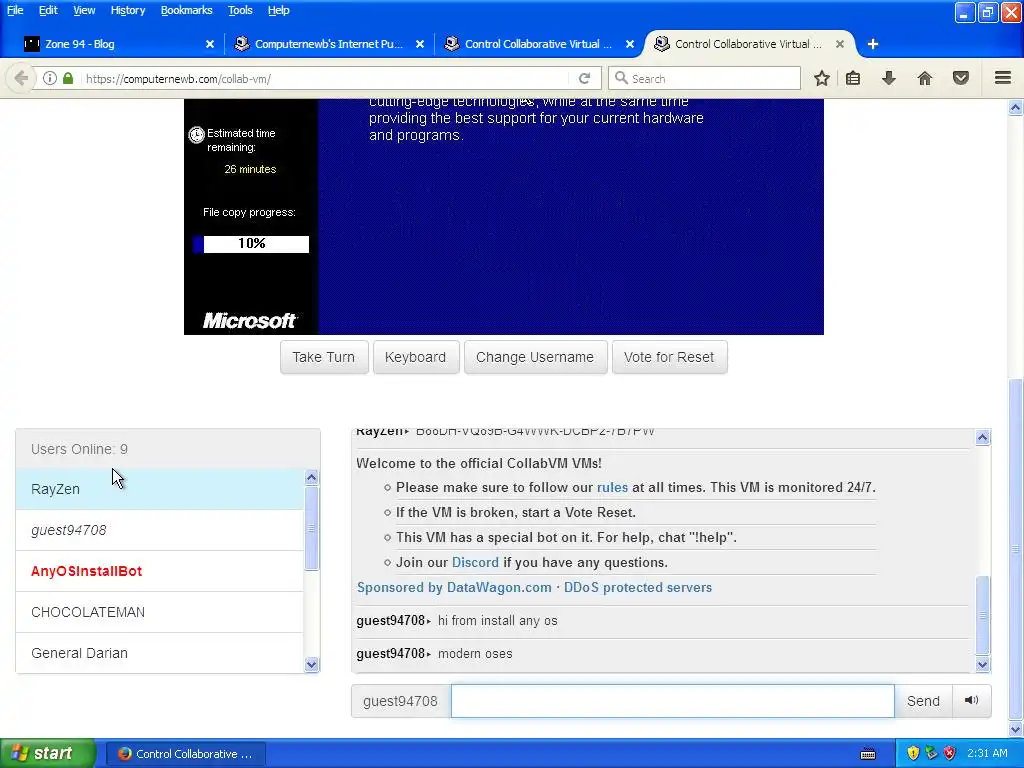Open the Help menu

278,10
